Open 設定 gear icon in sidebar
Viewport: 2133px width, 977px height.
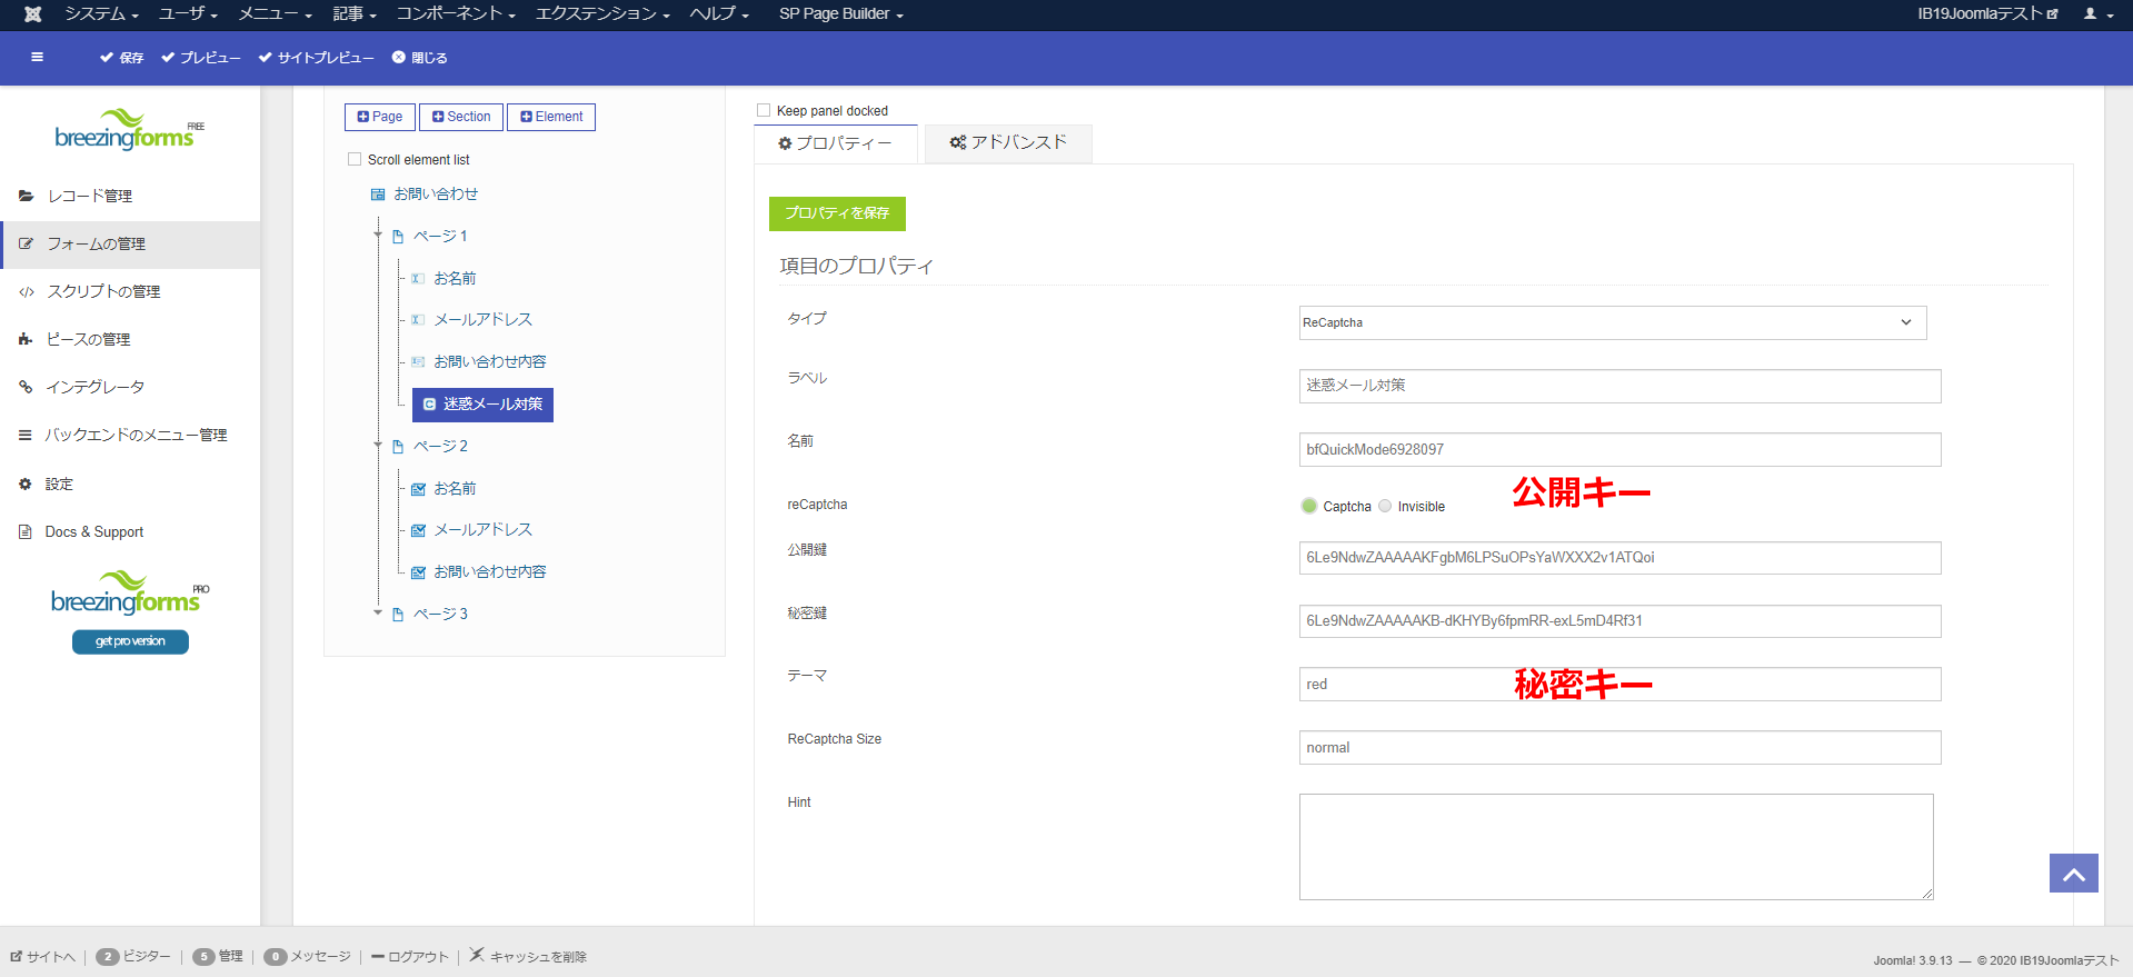pos(26,484)
